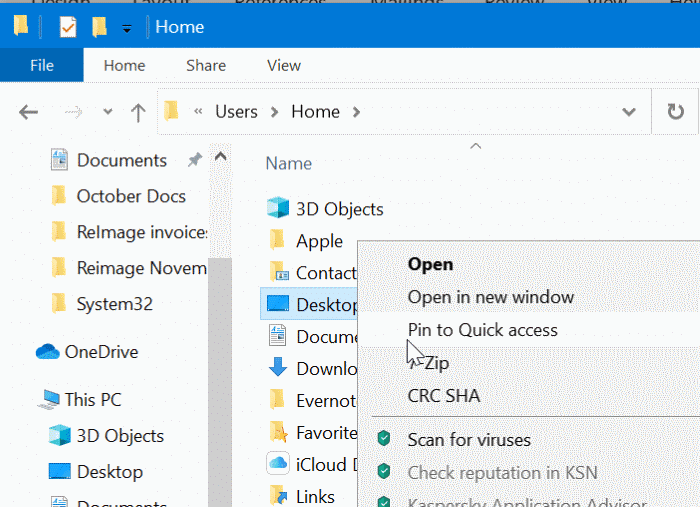Expand chevron after Users in breadcrumb
700x507 pixels.
click(275, 112)
